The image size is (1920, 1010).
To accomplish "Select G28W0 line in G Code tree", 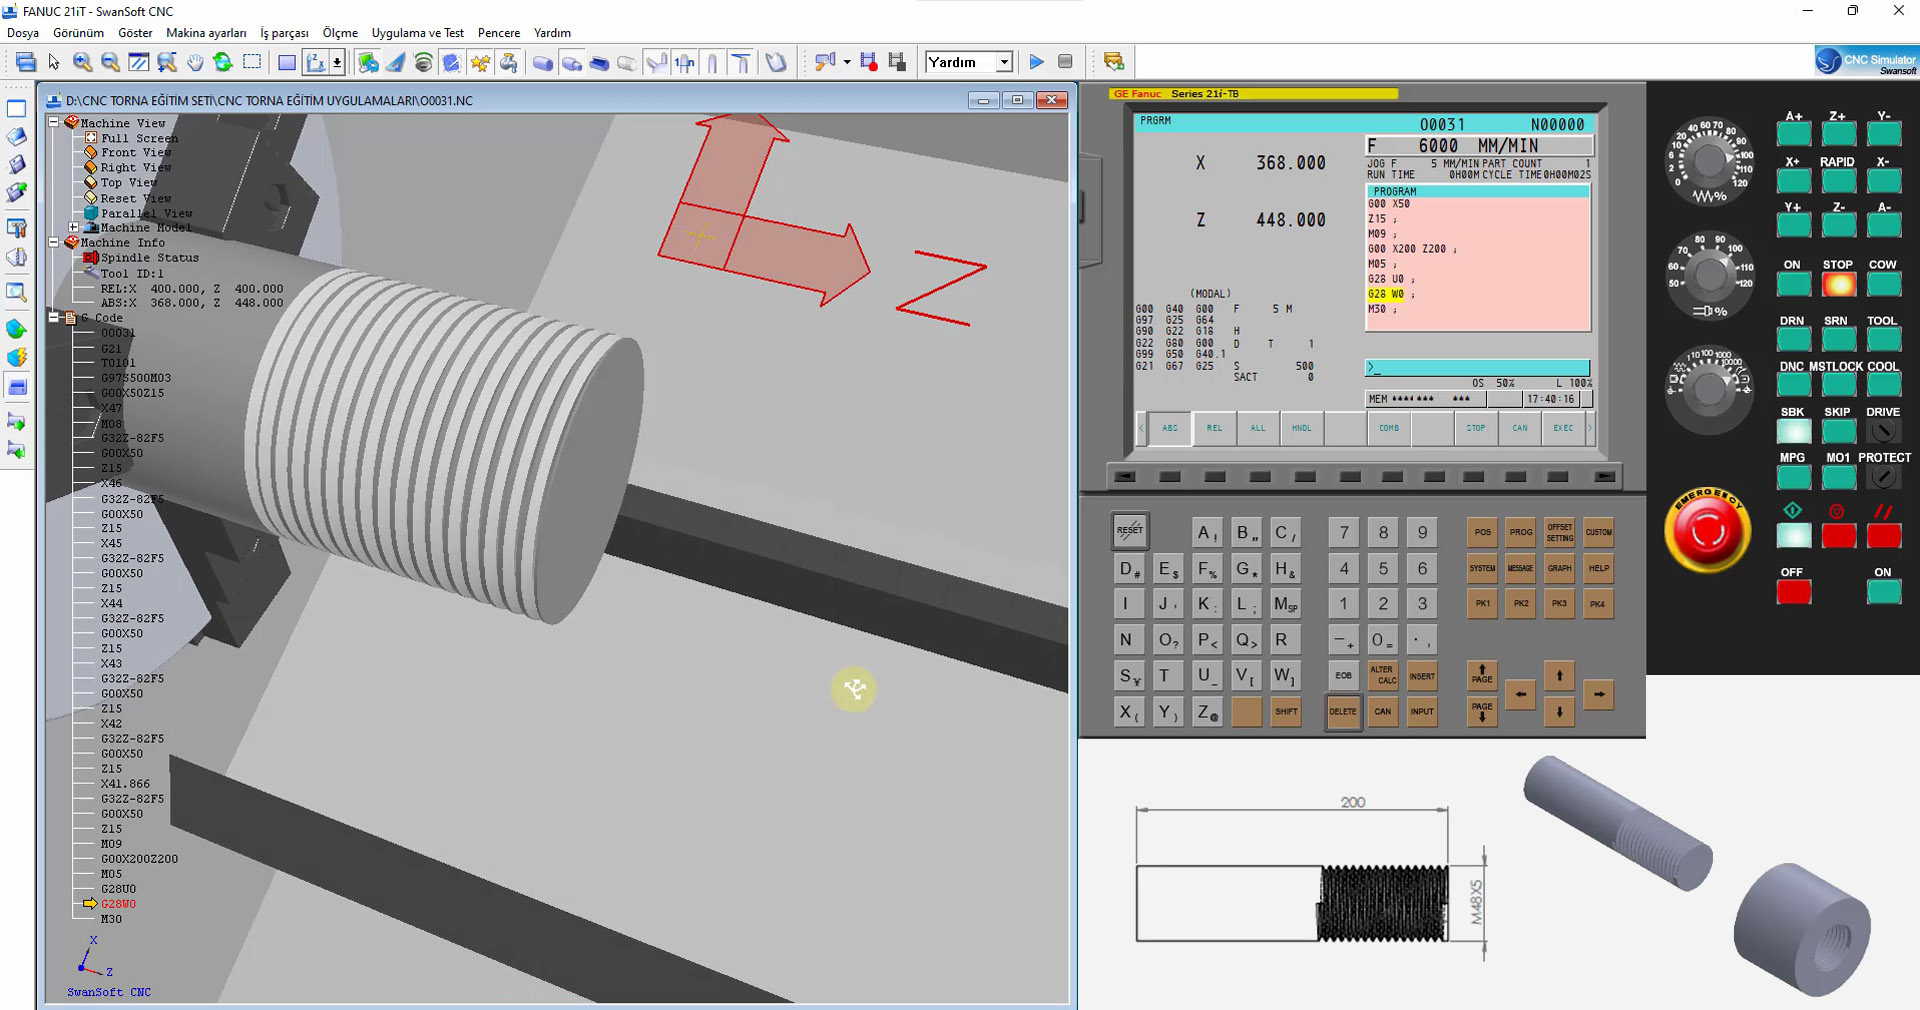I will (118, 904).
